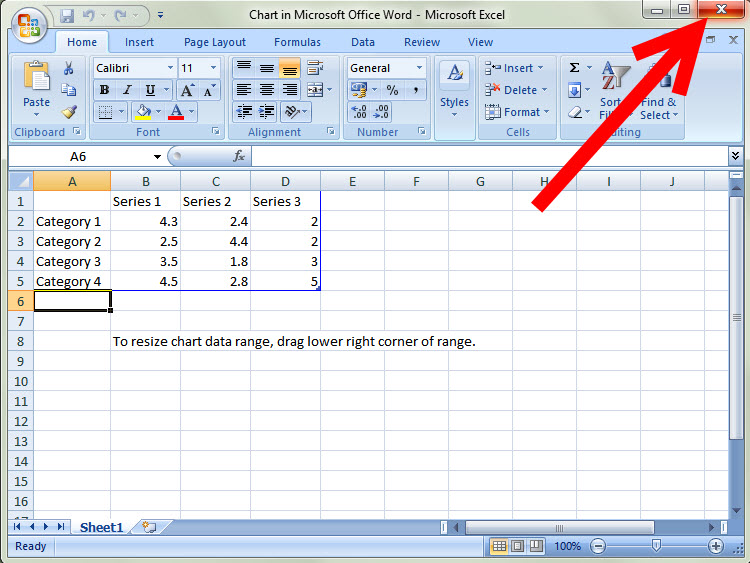The image size is (750, 563).
Task: Activate the Format Painter brush
Action: [69, 112]
